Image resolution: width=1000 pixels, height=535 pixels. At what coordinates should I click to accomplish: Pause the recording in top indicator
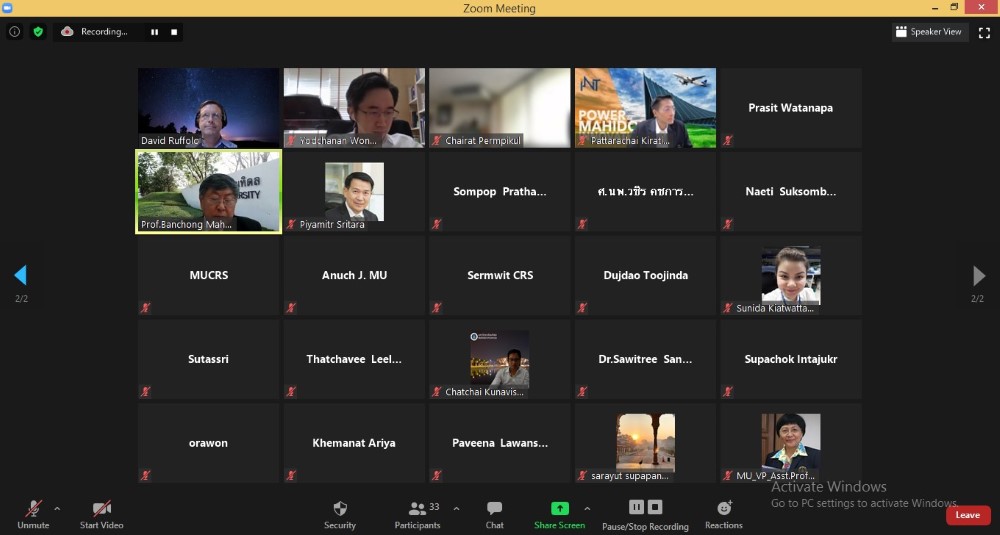pos(154,32)
